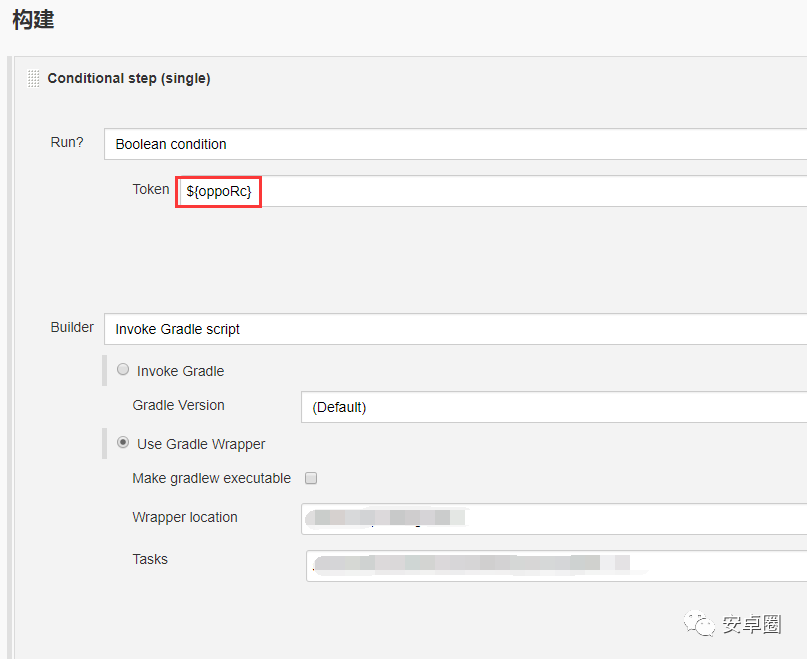The height and width of the screenshot is (659, 807).
Task: Click the 安卓圈 watermark text
Action: pyautogui.click(x=752, y=625)
